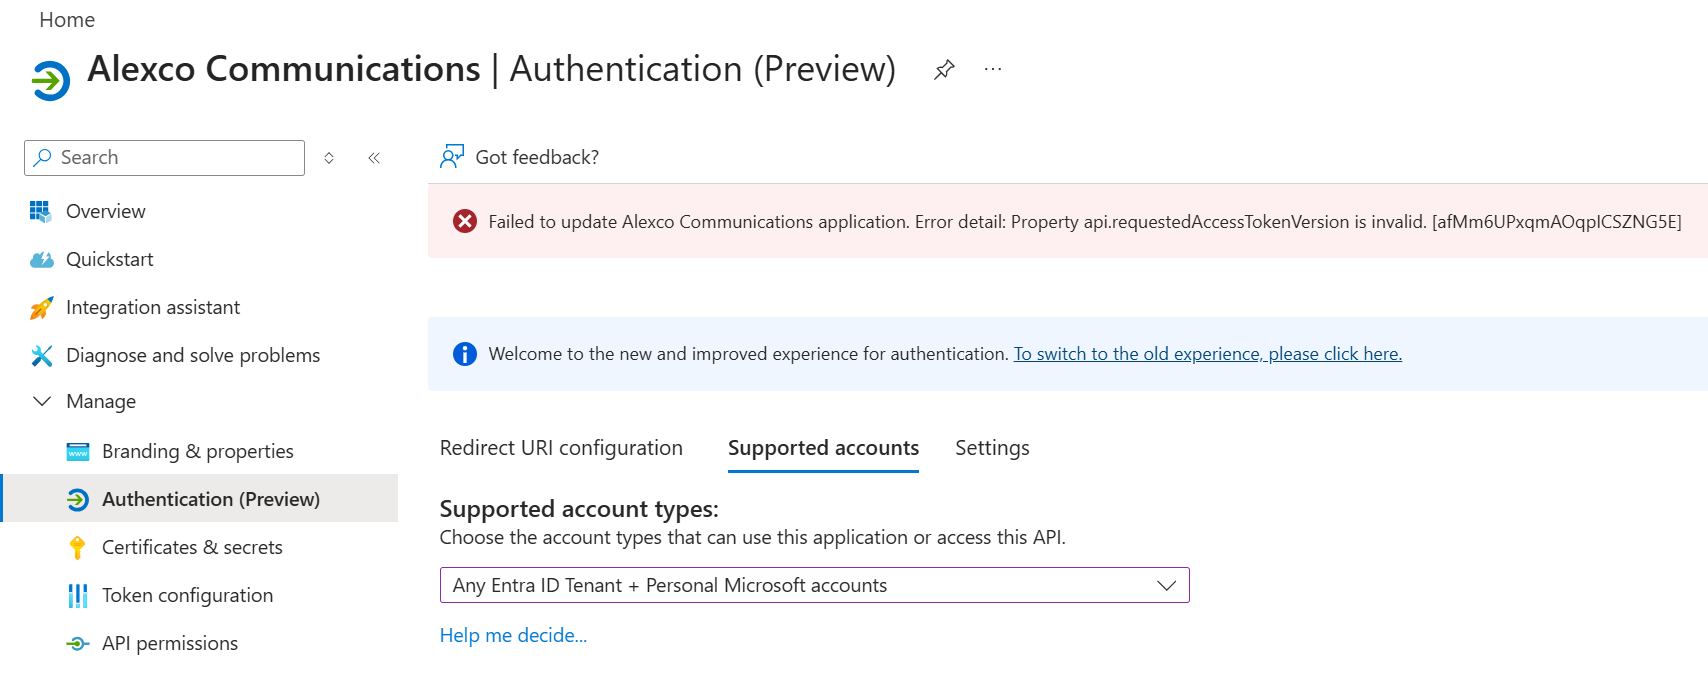Switch to Redirect URI configuration tab

tap(561, 448)
